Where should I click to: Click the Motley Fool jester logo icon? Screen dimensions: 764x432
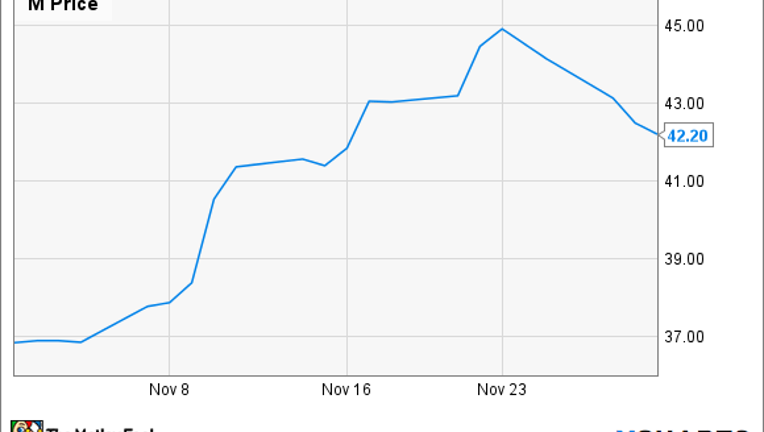(x=27, y=426)
